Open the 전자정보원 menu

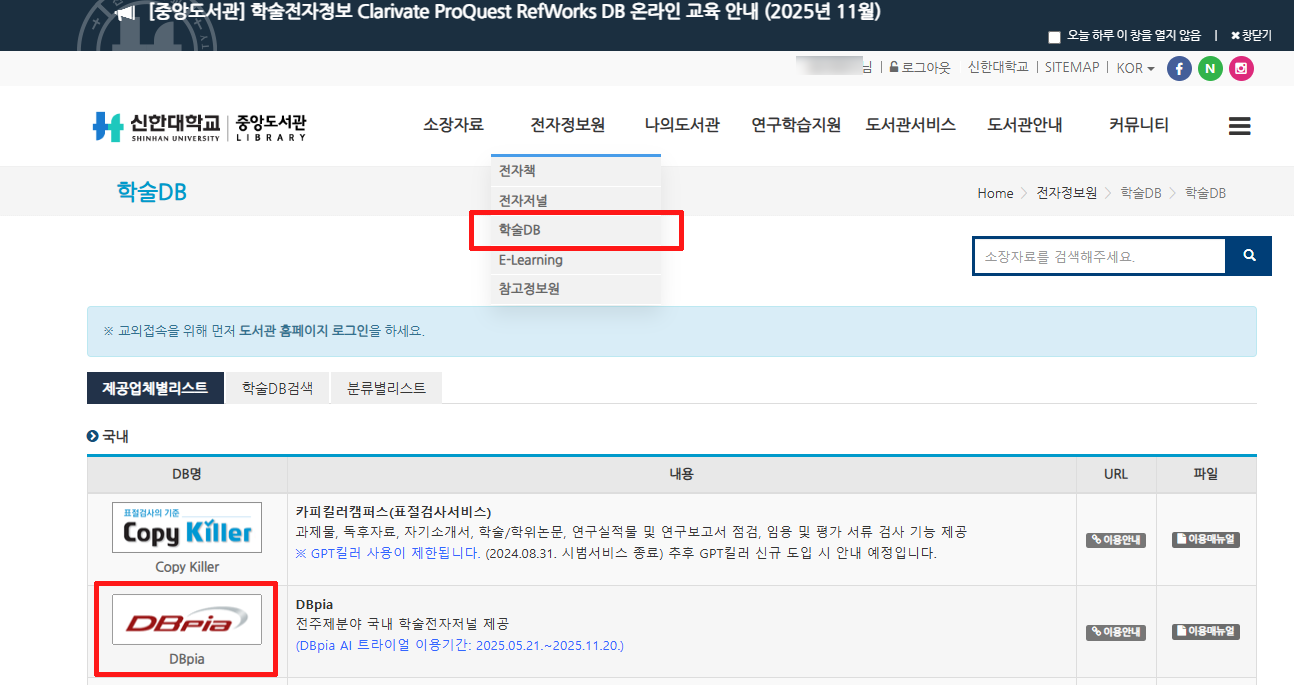click(x=567, y=125)
